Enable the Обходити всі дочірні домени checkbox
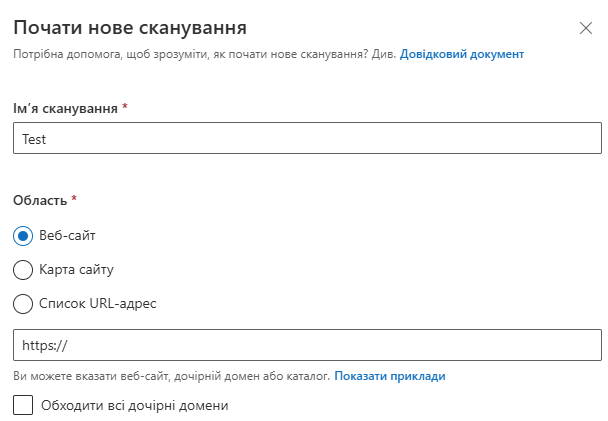Viewport: 608px width, 421px height. (x=23, y=406)
